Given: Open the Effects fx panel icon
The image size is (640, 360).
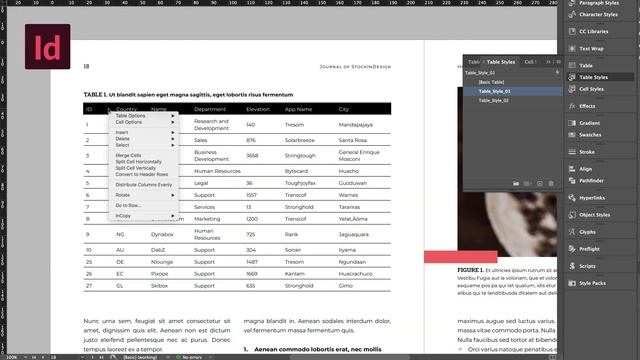Looking at the screenshot, I should (x=572, y=106).
